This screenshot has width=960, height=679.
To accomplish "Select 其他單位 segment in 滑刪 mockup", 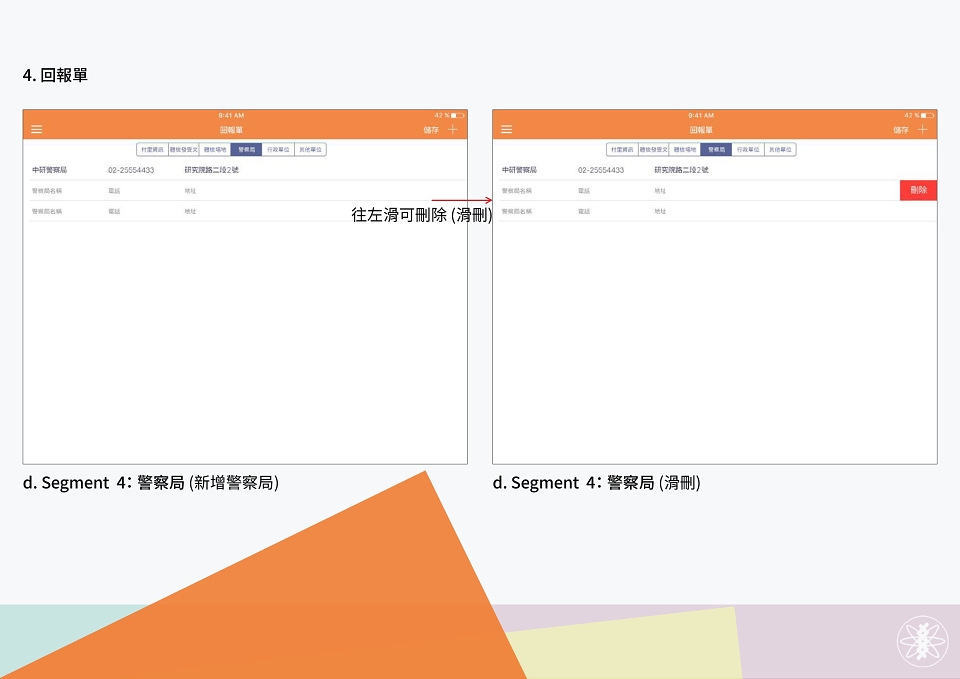I will click(780, 149).
